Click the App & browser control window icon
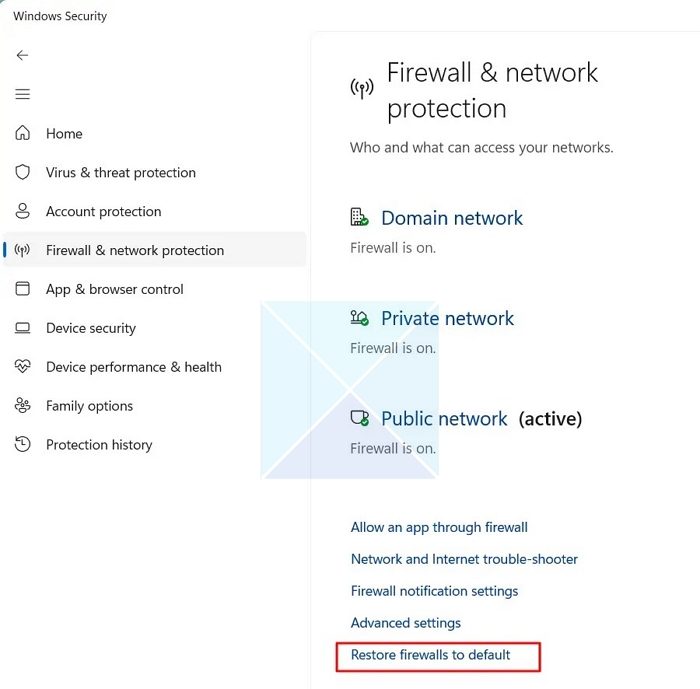 22,289
